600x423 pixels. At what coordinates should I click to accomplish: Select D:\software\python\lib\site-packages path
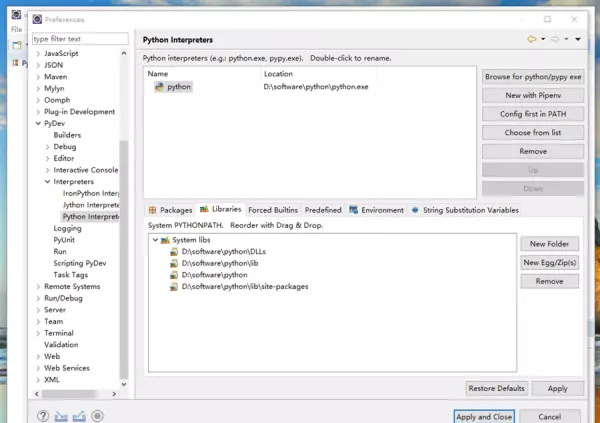click(245, 287)
